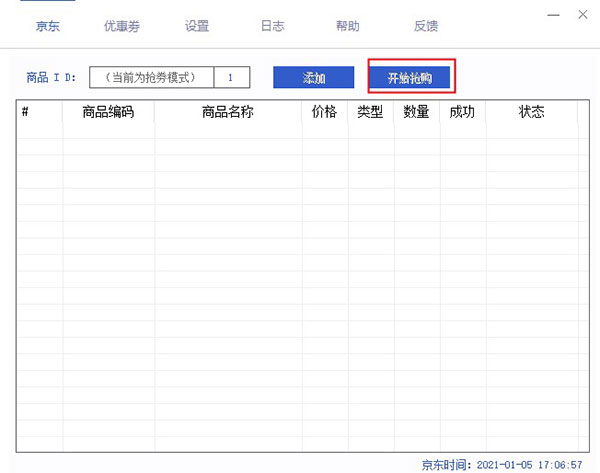600x473 pixels.
Task: Switch to the 京东 tab
Action: tap(47, 26)
